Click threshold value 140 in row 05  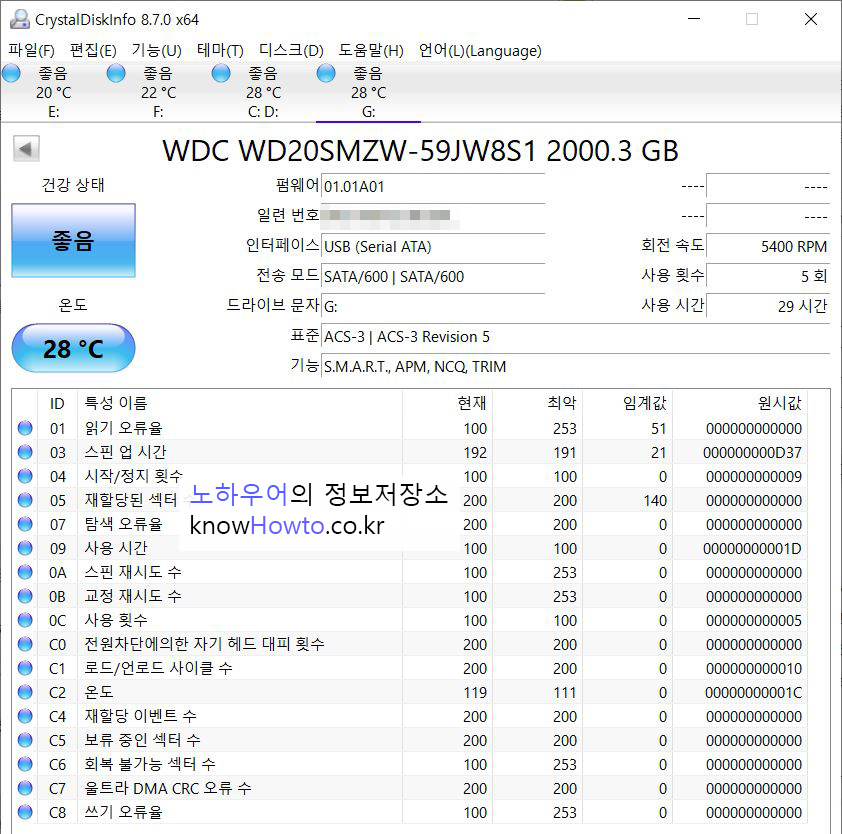pos(655,501)
